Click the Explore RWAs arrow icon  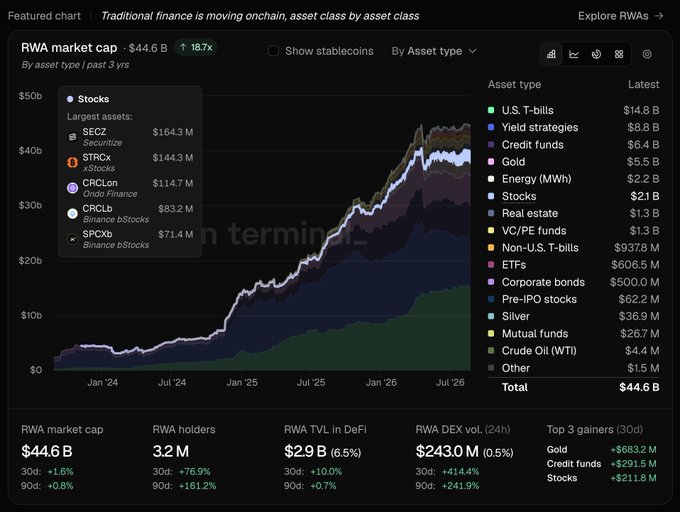[659, 16]
